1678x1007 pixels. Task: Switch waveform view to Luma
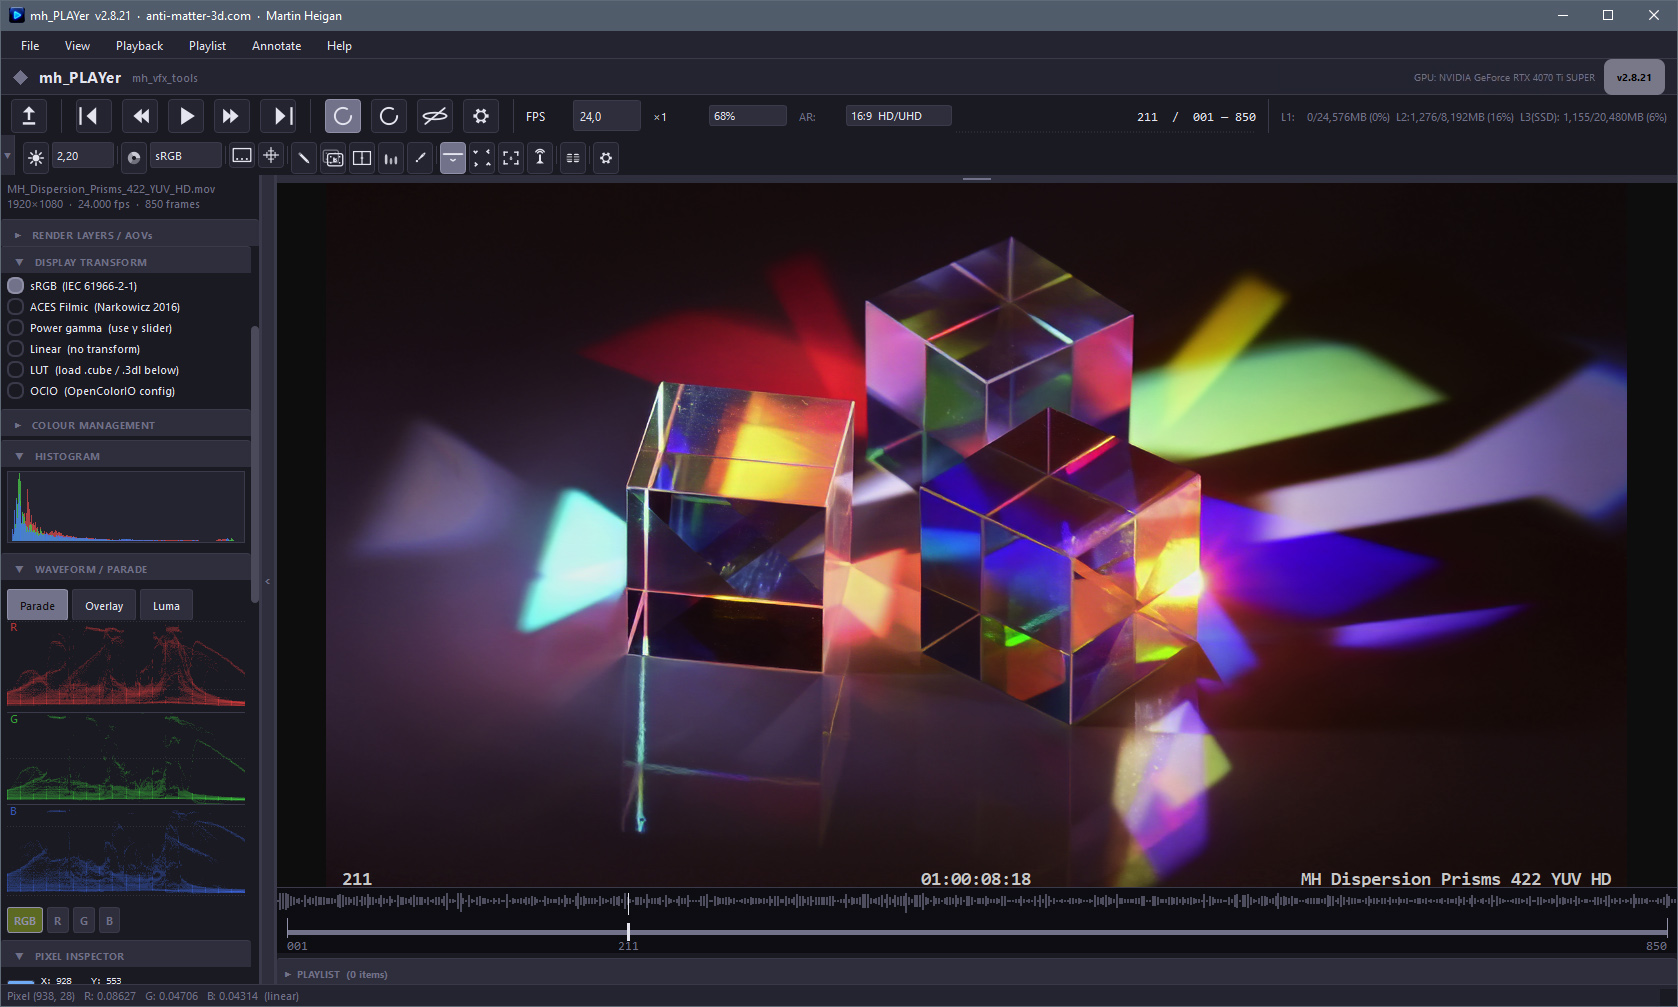[x=166, y=604]
